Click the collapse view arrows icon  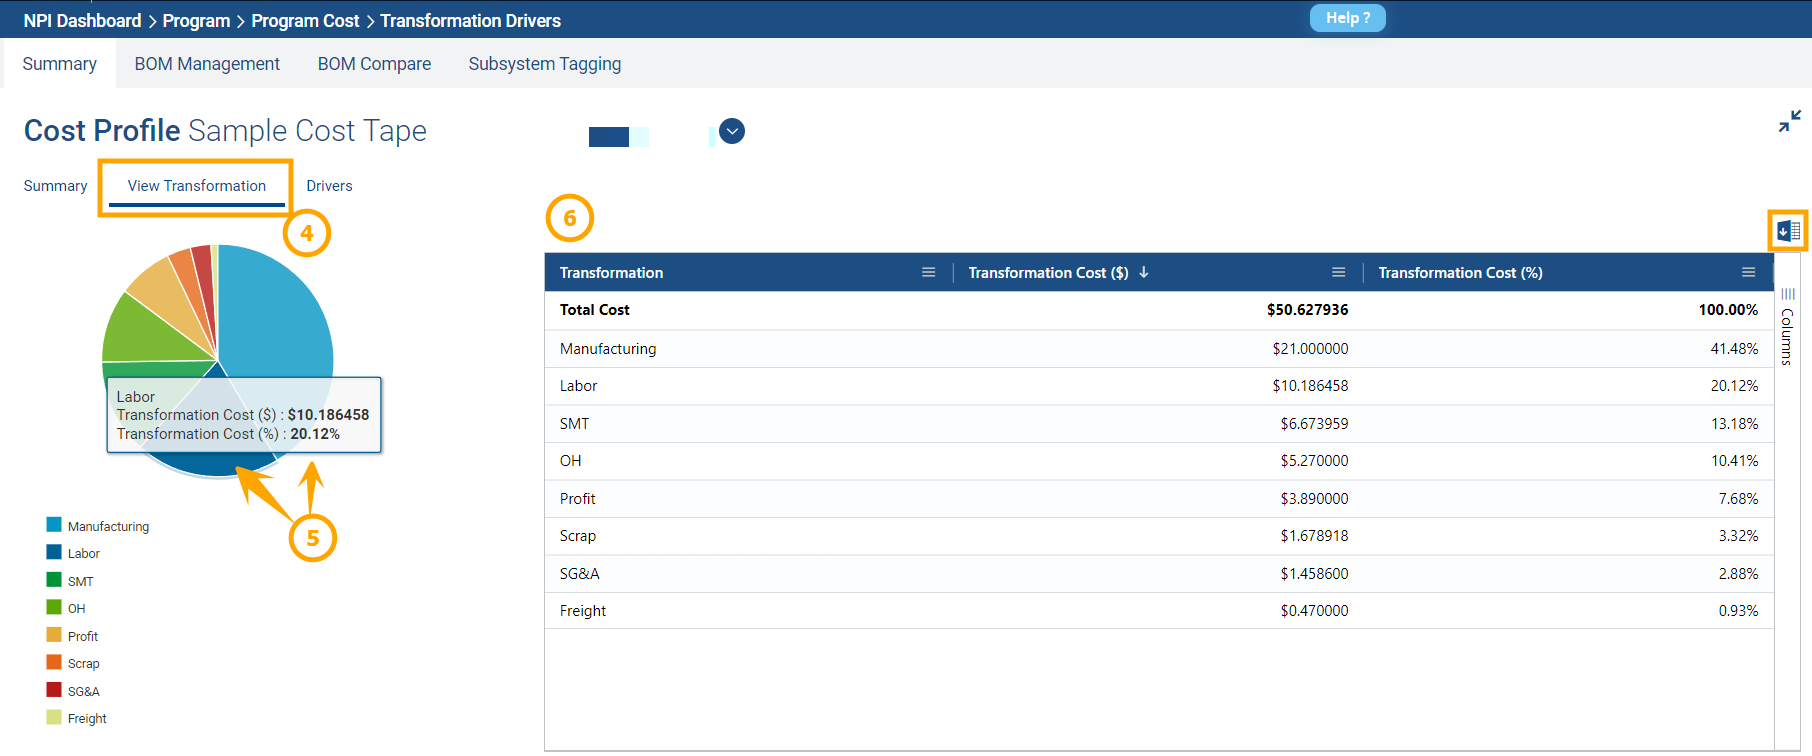tap(1789, 122)
